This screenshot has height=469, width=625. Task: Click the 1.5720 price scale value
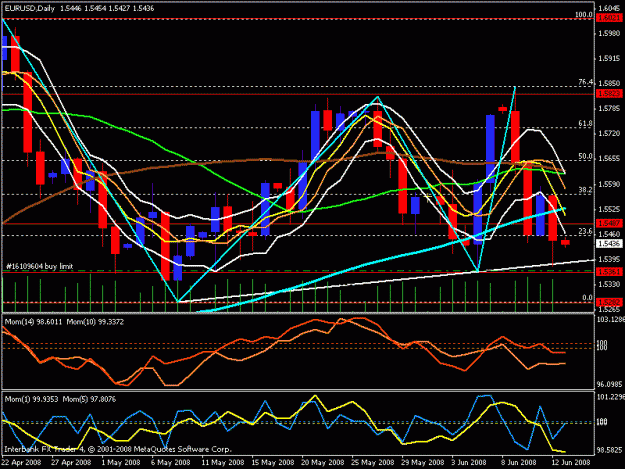[610, 133]
